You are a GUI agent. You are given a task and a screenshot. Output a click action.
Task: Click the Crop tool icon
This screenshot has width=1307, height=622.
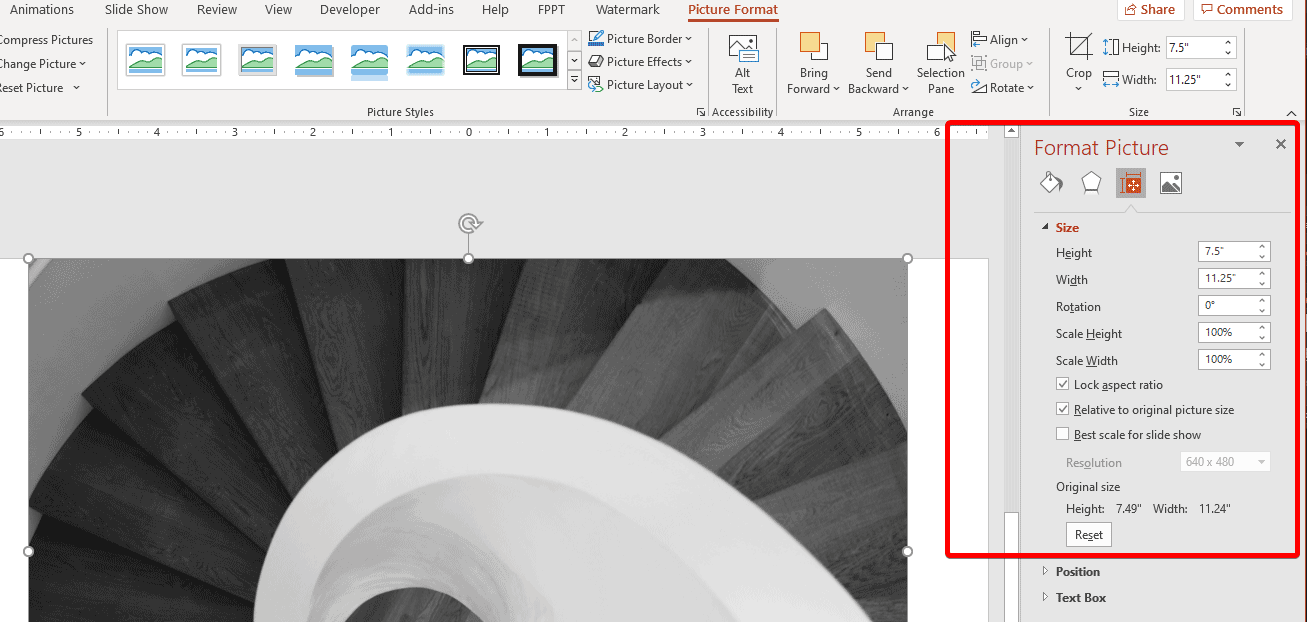[1078, 48]
